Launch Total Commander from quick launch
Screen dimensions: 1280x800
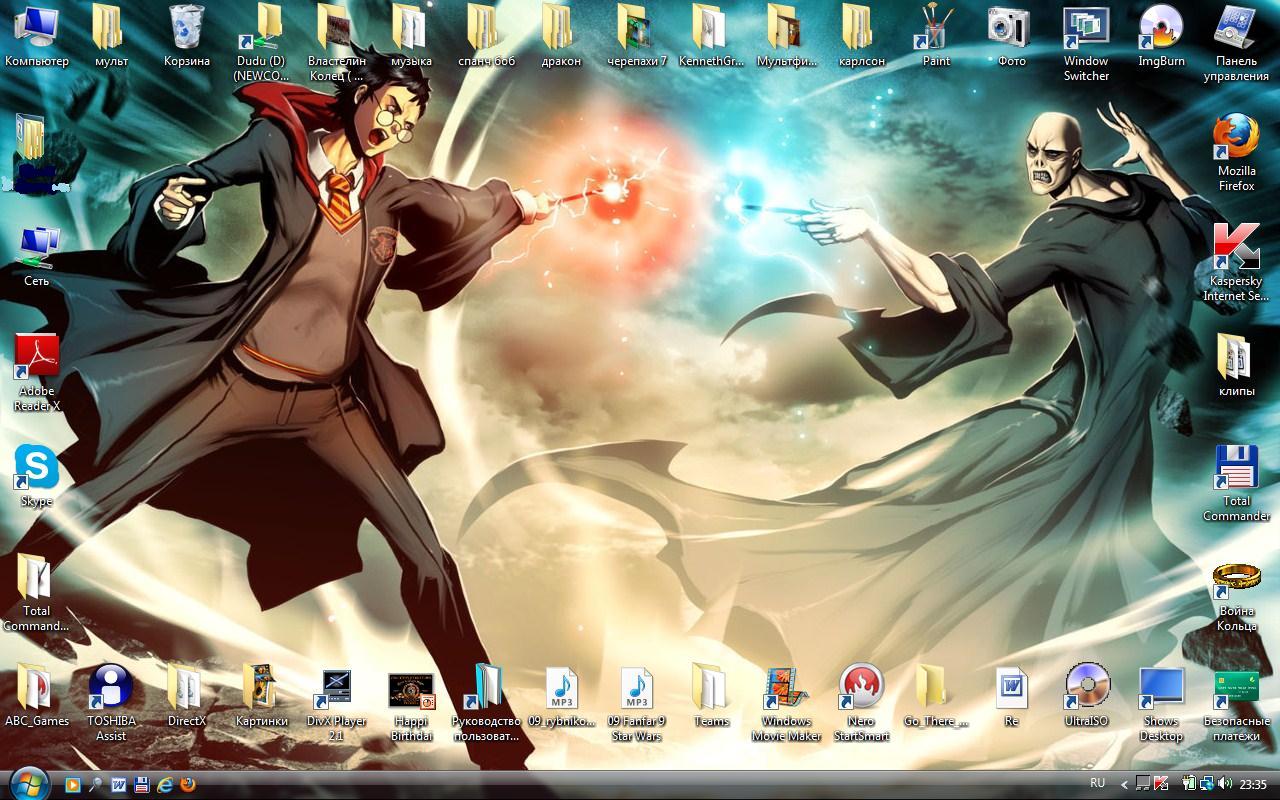pos(142,785)
